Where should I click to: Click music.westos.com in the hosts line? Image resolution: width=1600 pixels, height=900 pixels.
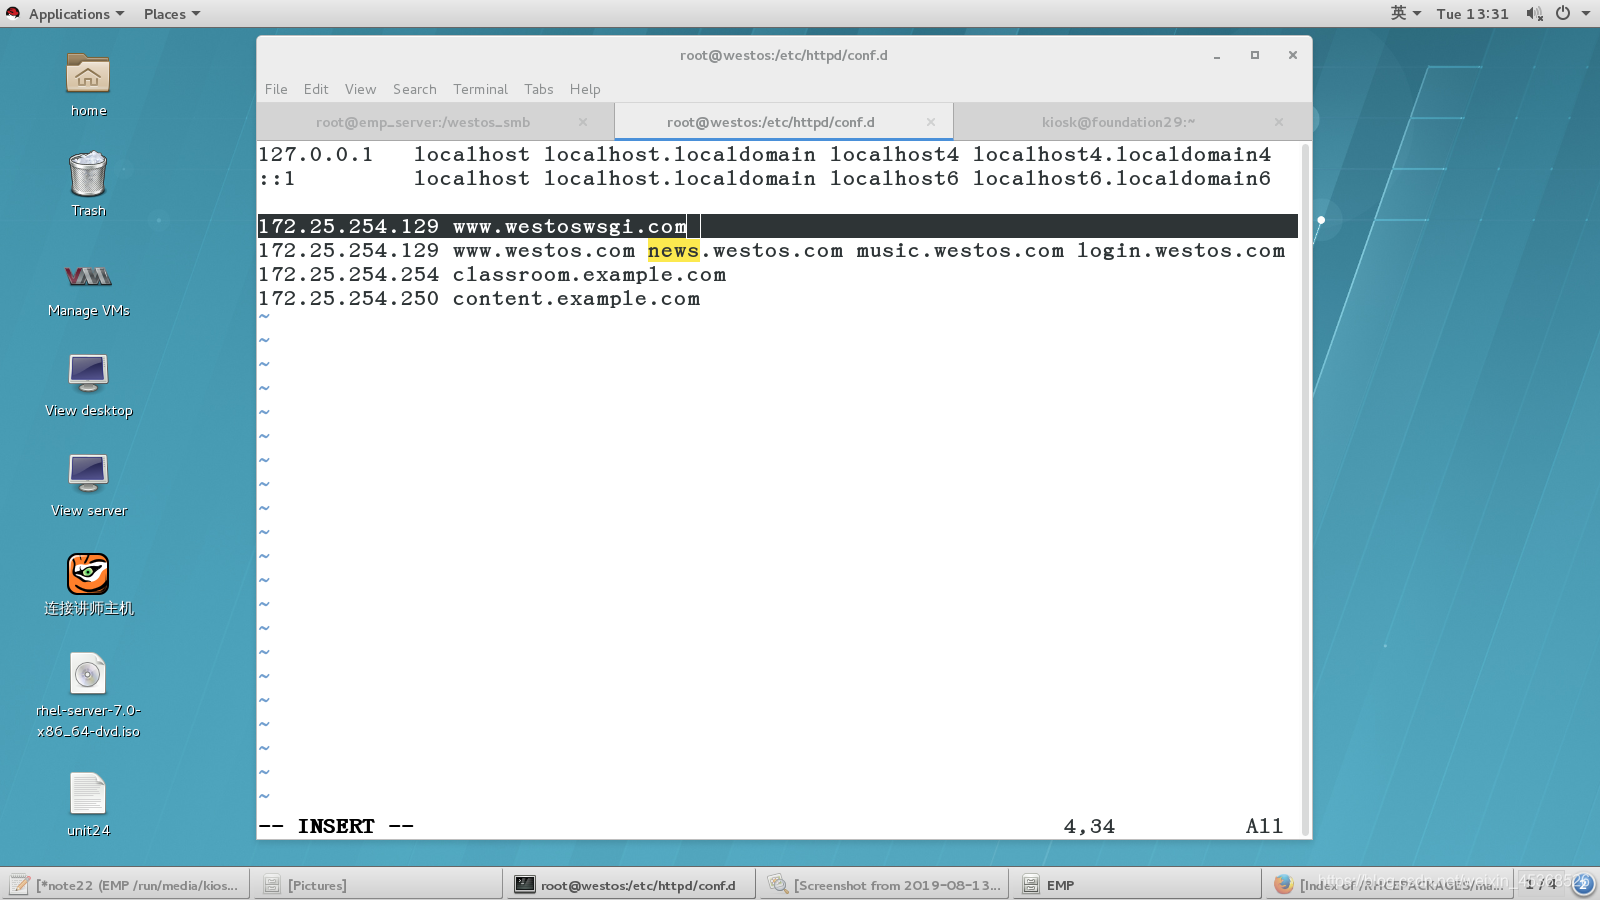960,251
